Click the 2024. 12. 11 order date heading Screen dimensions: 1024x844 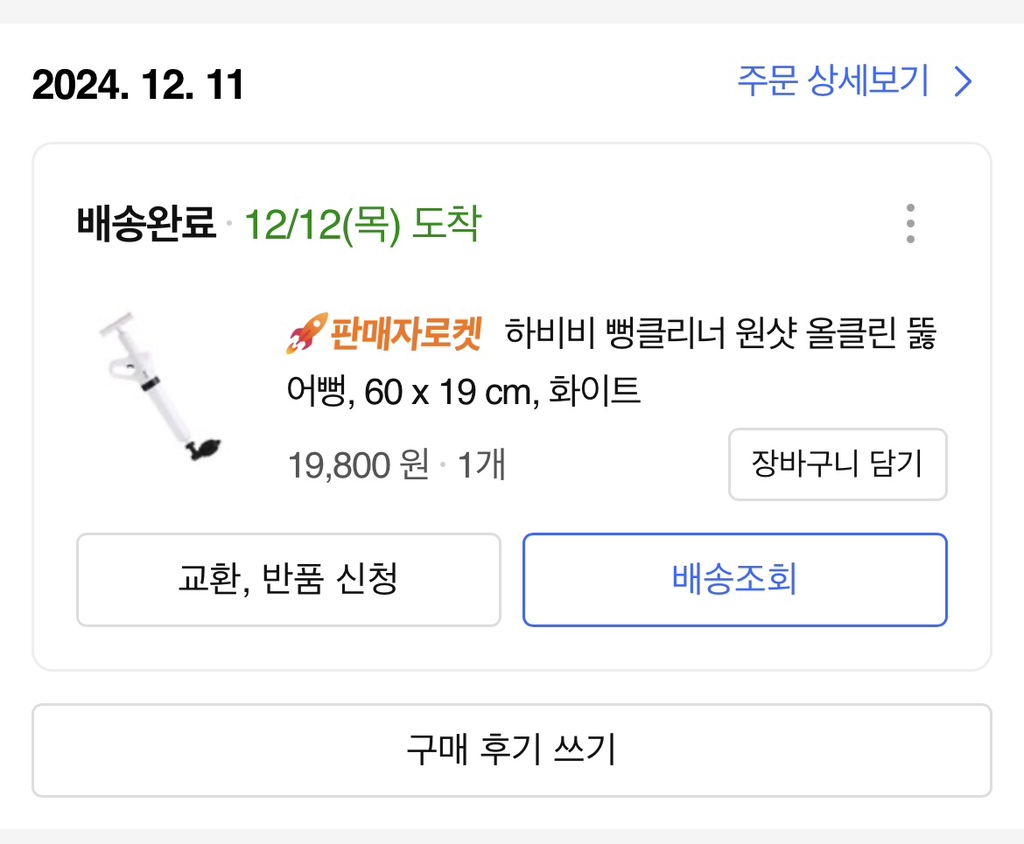coord(138,85)
